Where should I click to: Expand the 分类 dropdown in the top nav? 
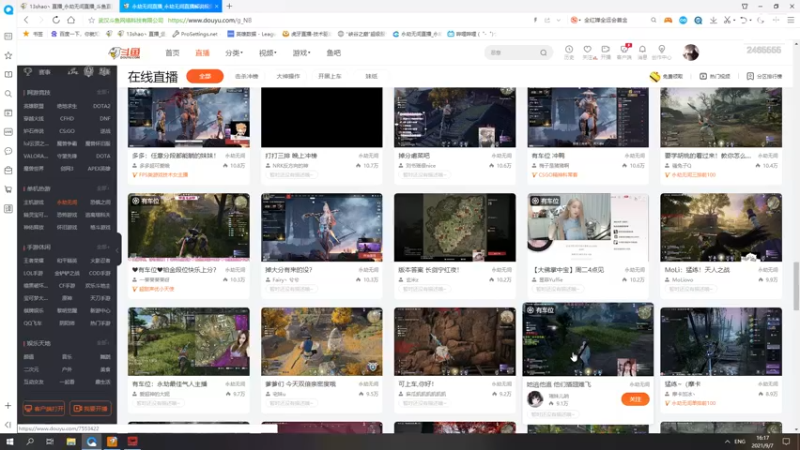pyautogui.click(x=234, y=53)
